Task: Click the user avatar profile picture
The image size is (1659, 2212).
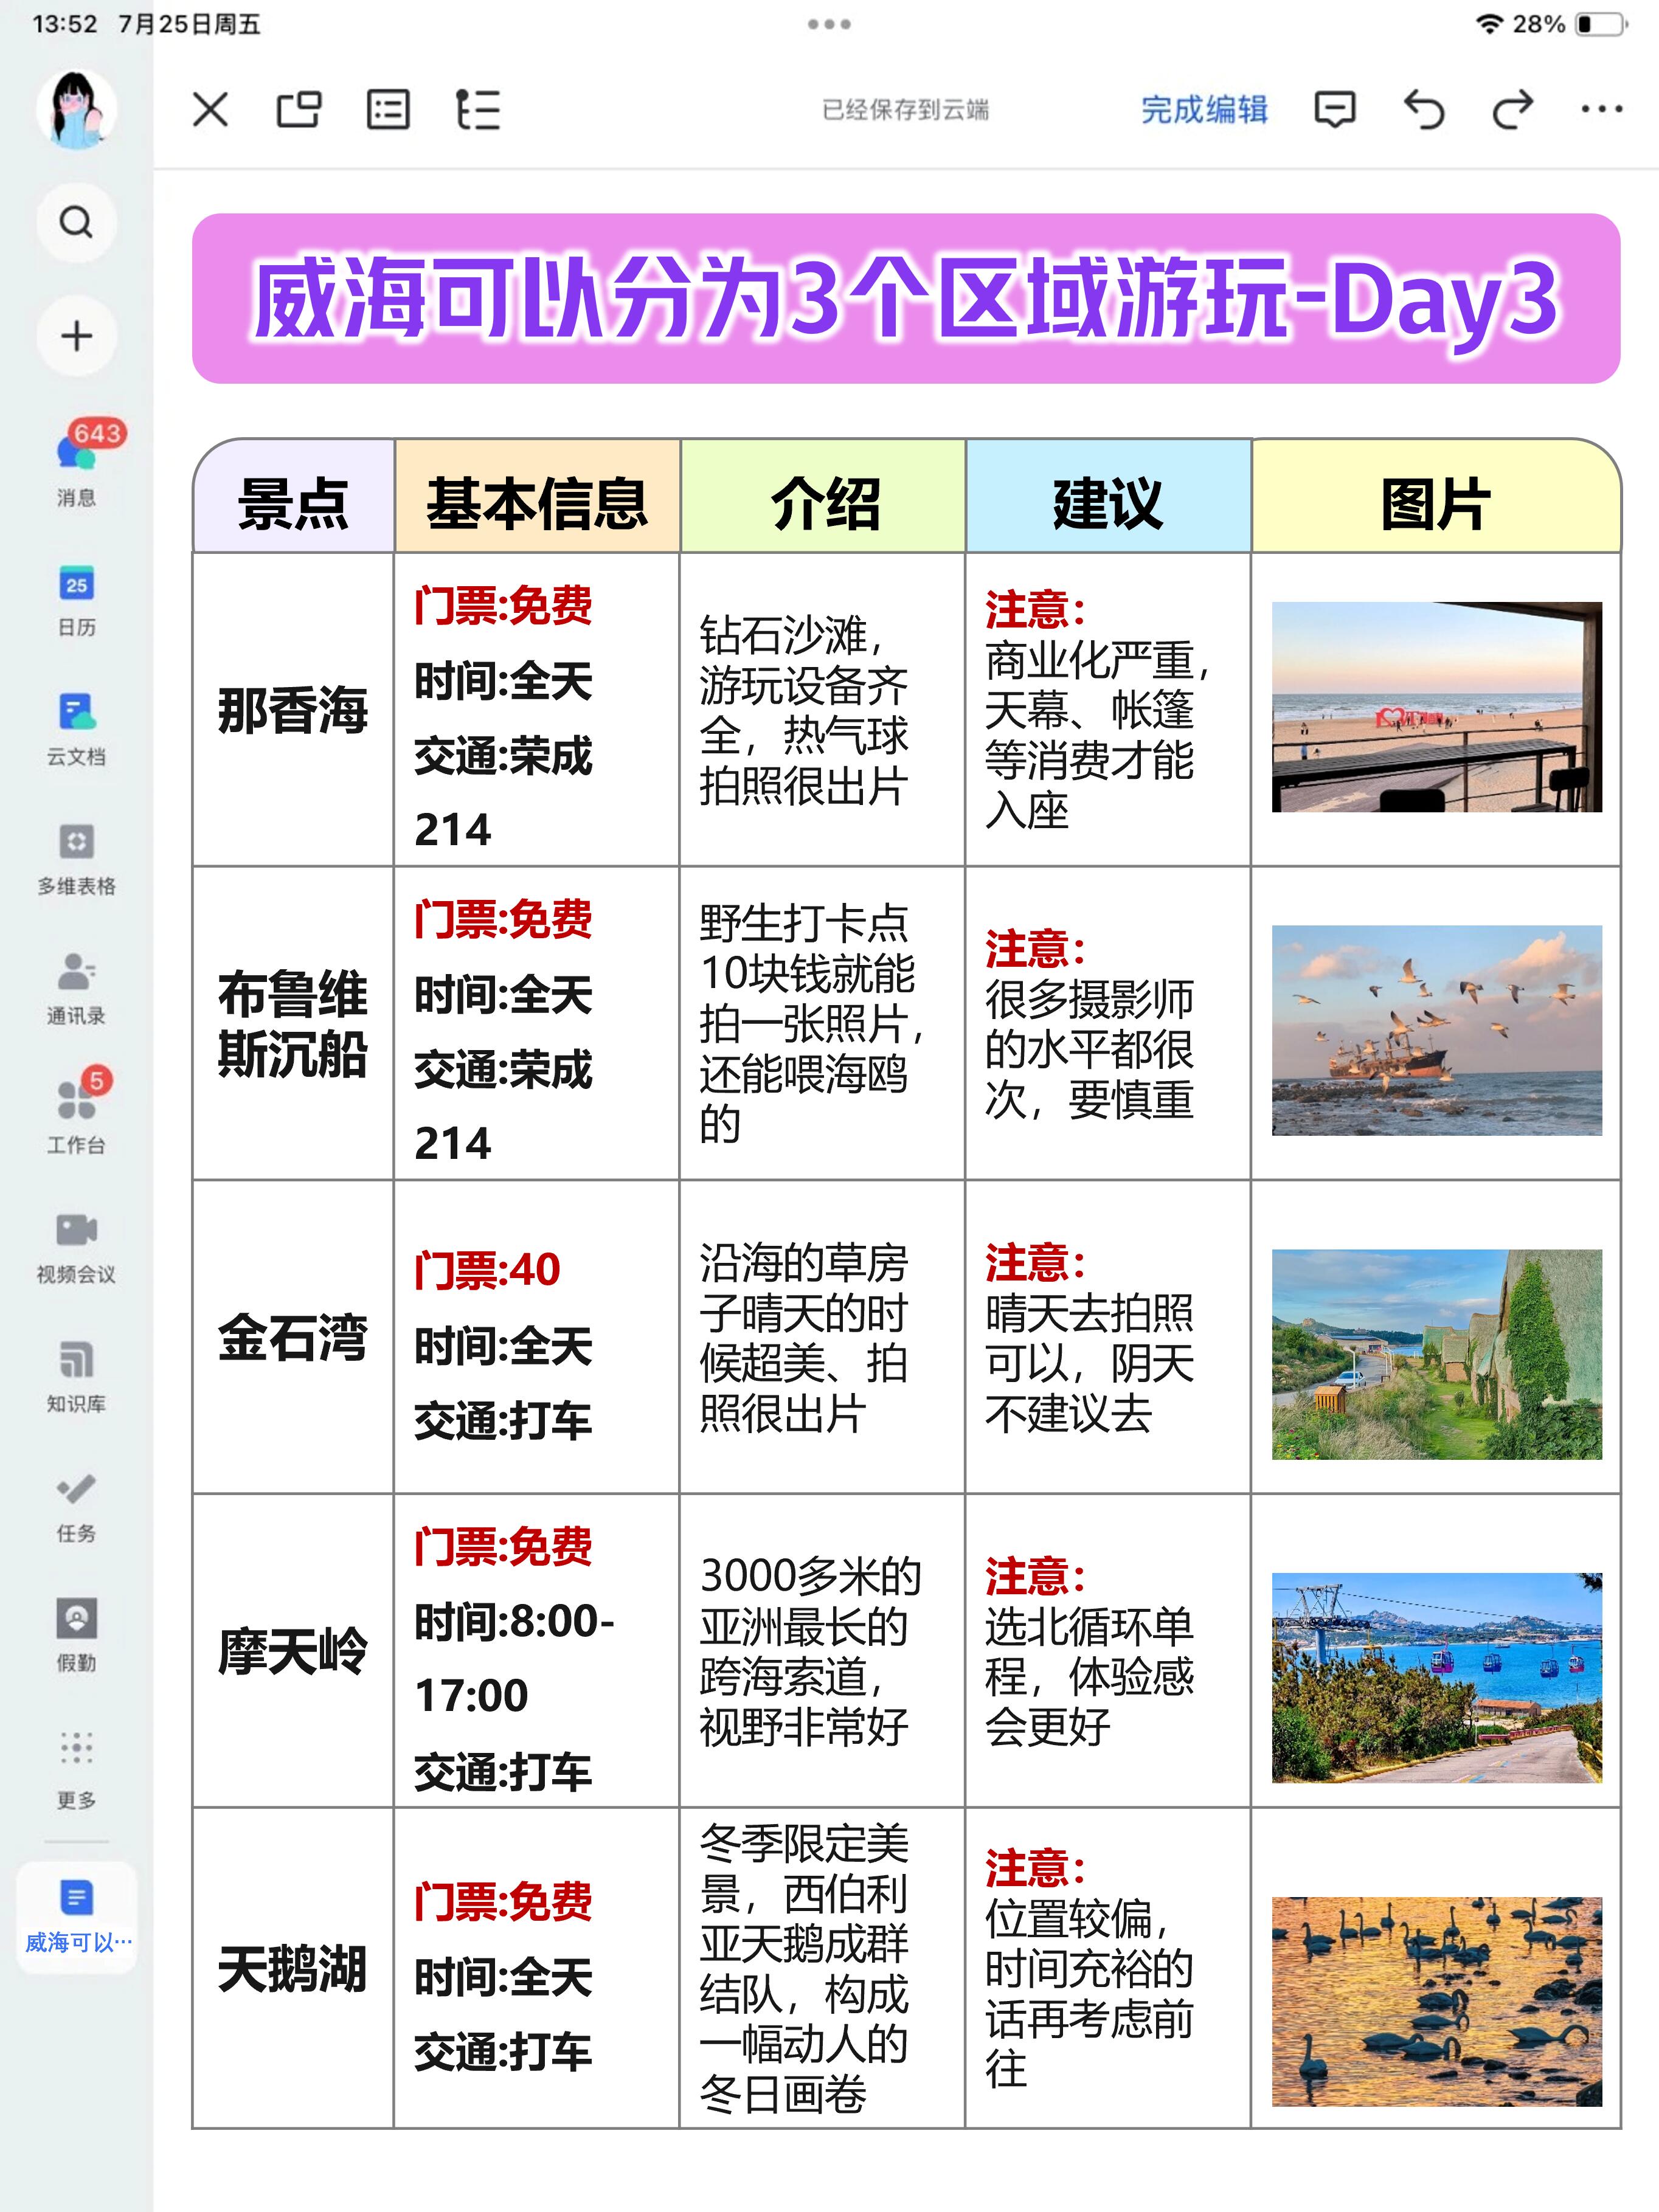Action: 76,109
